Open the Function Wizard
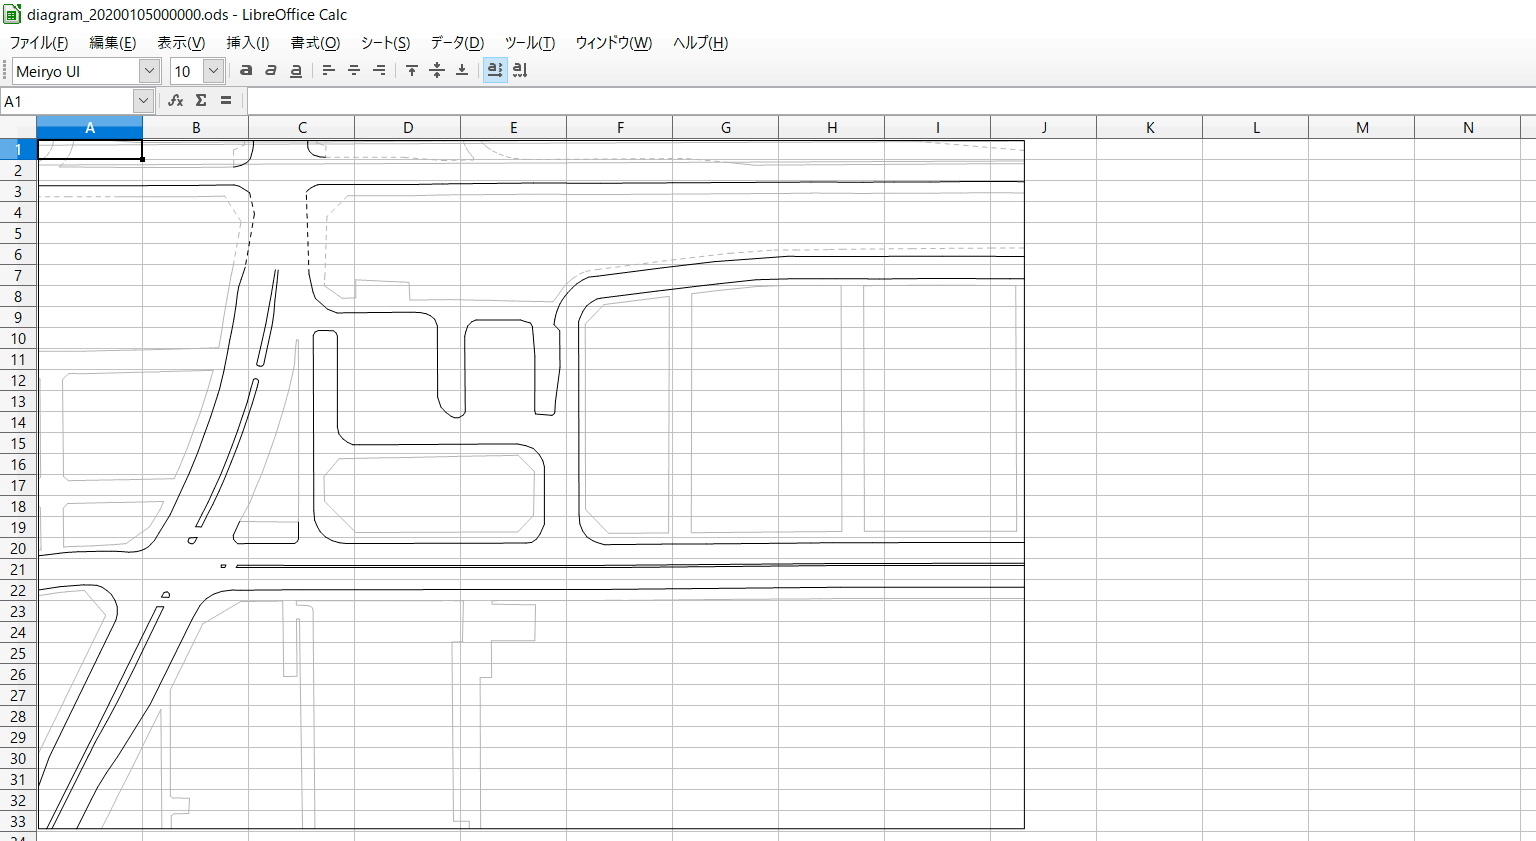This screenshot has width=1536, height=841. tap(176, 100)
